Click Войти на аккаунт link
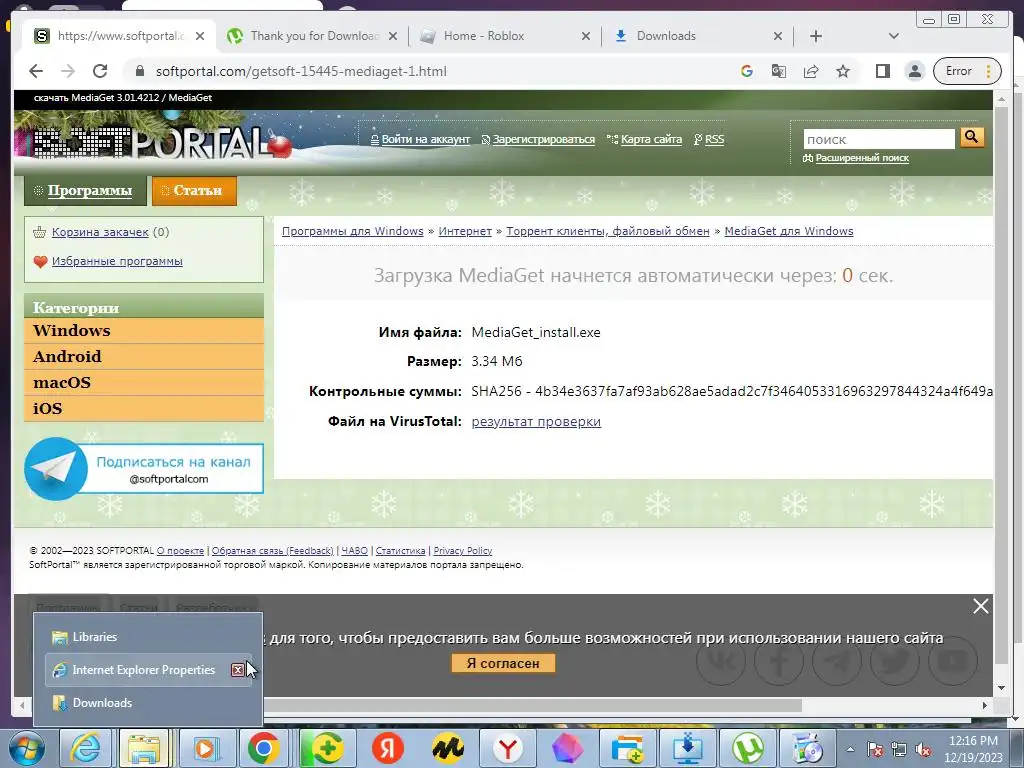Screen dimensions: 1024x768 tap(425, 139)
